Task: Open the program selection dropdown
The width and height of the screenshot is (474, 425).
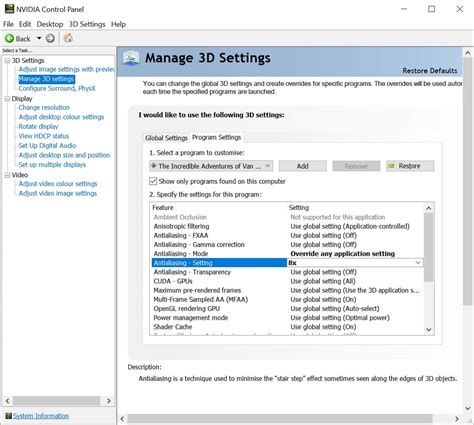Action: (211, 166)
